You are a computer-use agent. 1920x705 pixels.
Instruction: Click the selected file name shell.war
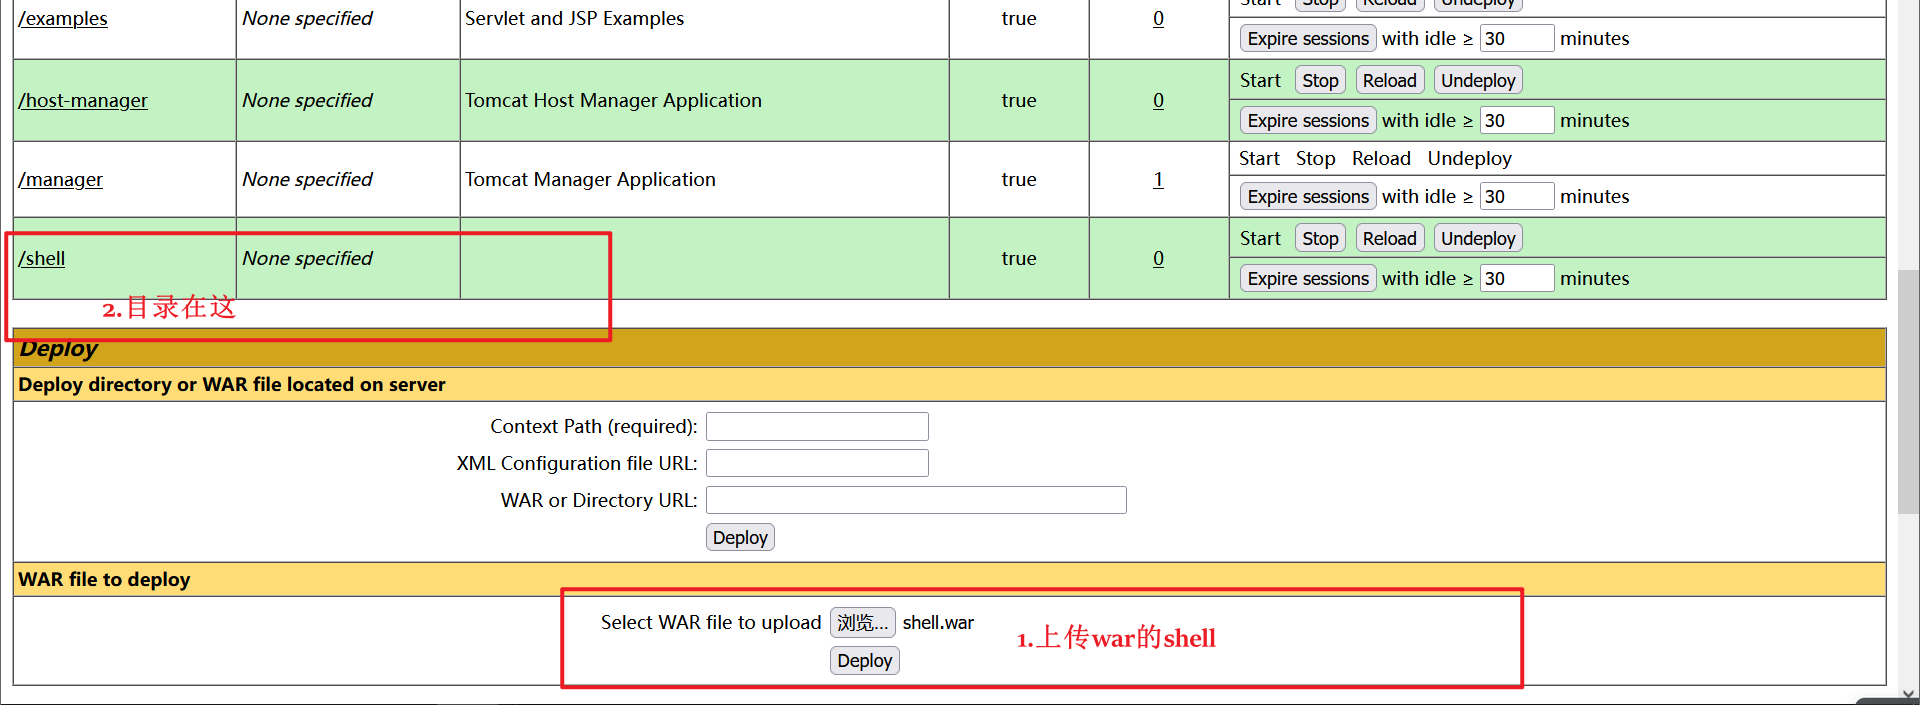(x=938, y=623)
